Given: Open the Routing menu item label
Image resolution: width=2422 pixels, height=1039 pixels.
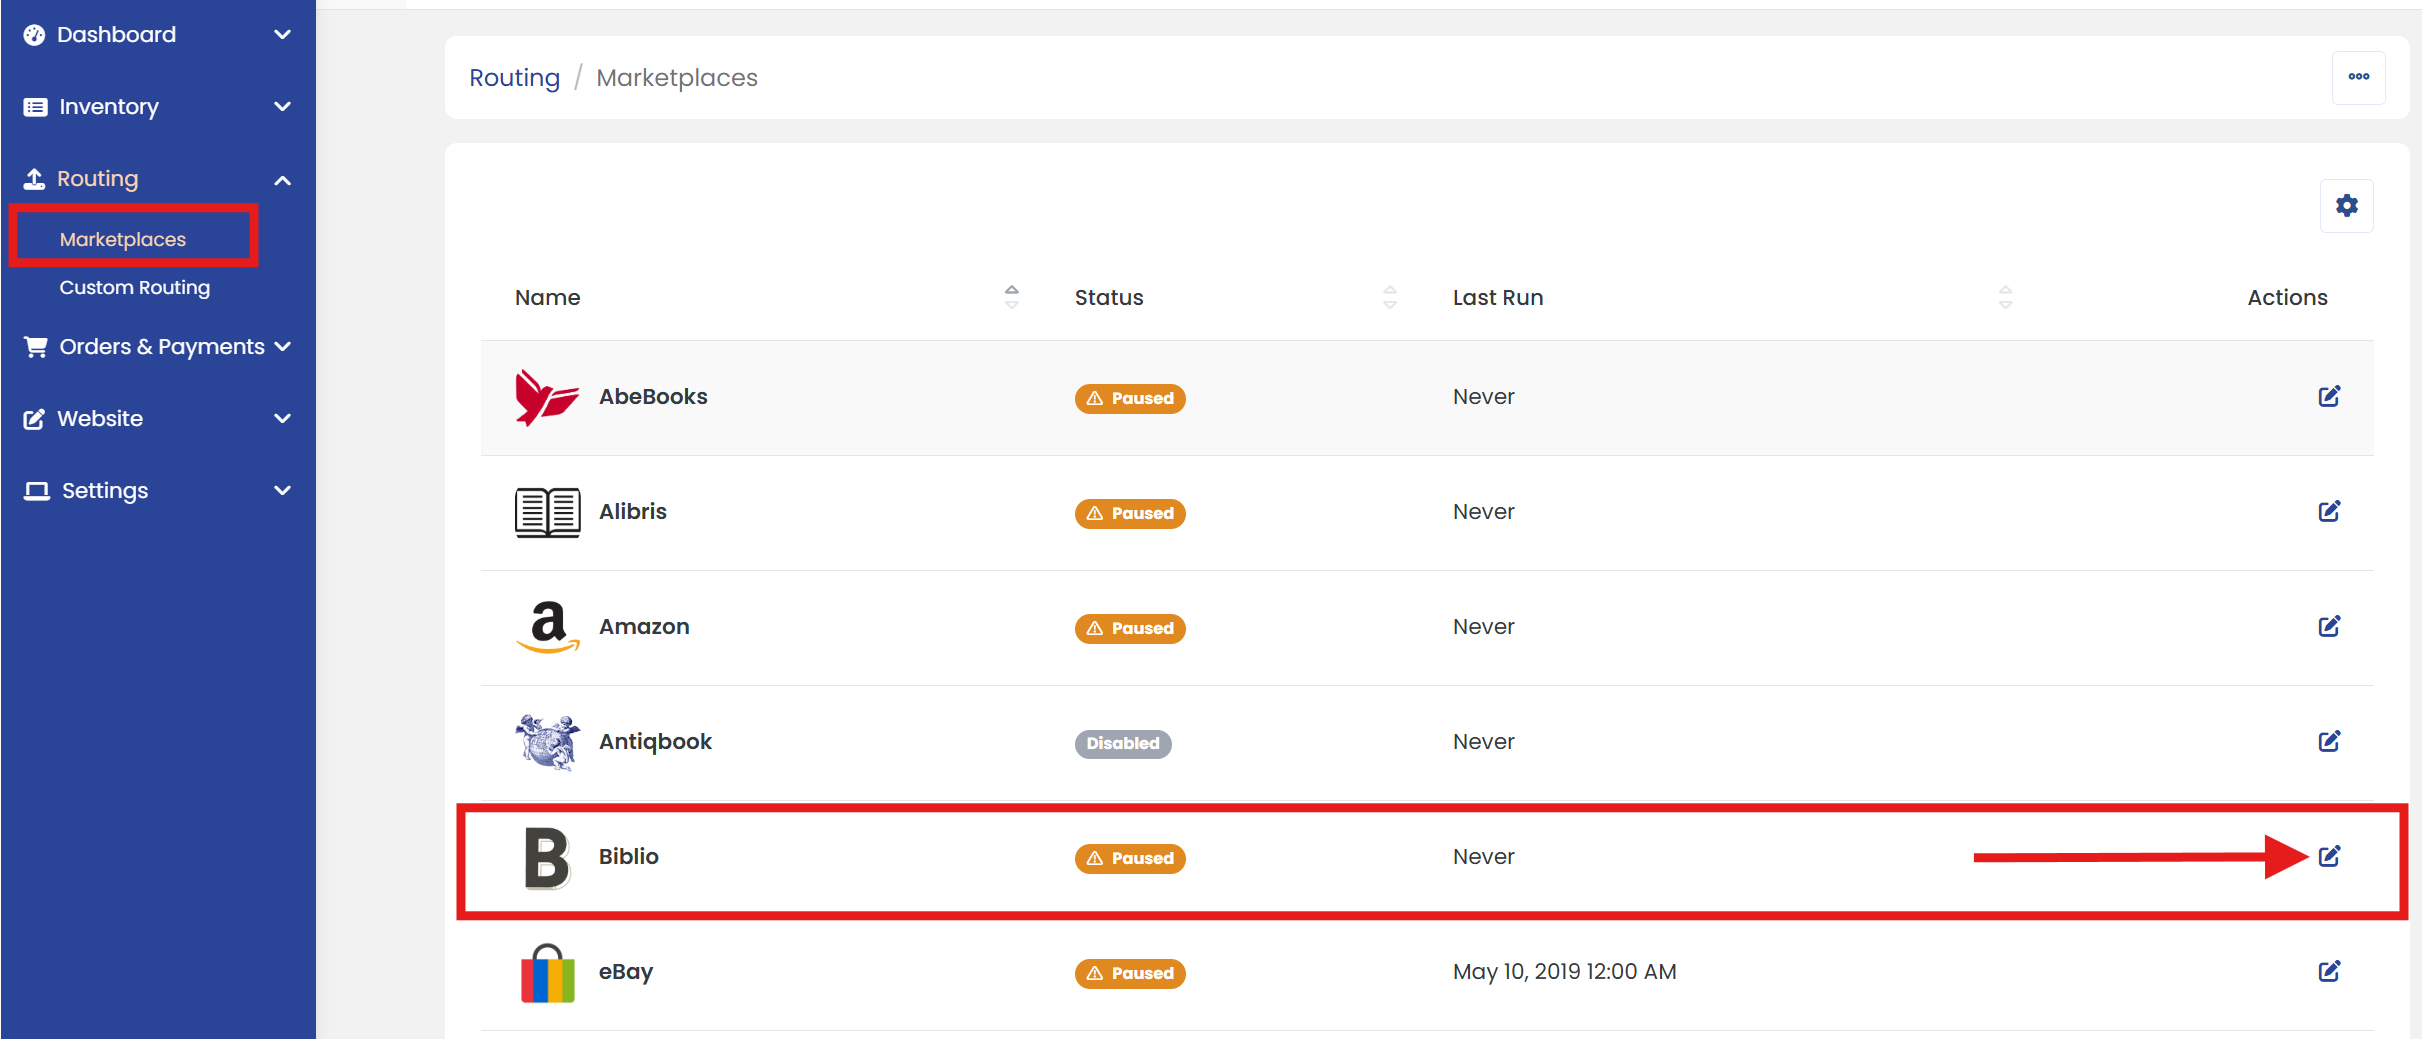Looking at the screenshot, I should click(98, 179).
